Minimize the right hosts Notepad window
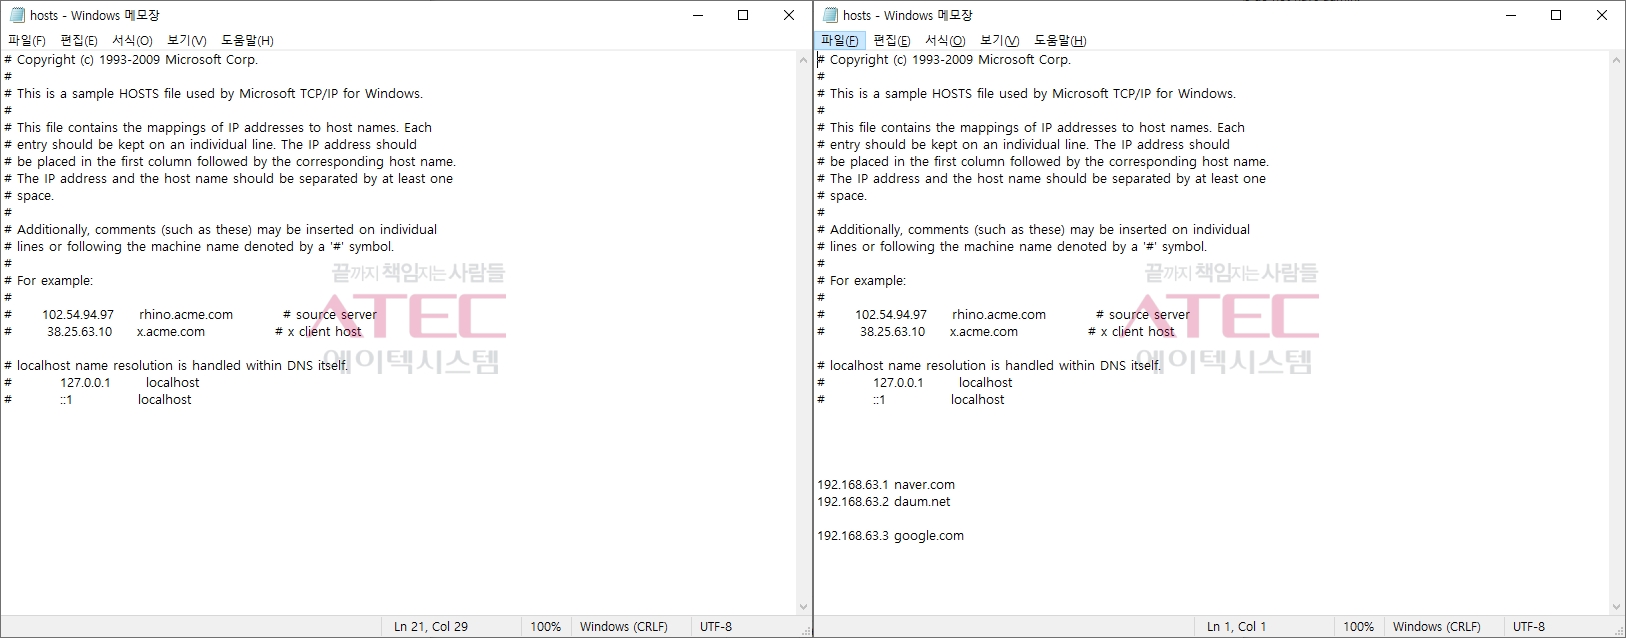1626x638 pixels. 1510,15
